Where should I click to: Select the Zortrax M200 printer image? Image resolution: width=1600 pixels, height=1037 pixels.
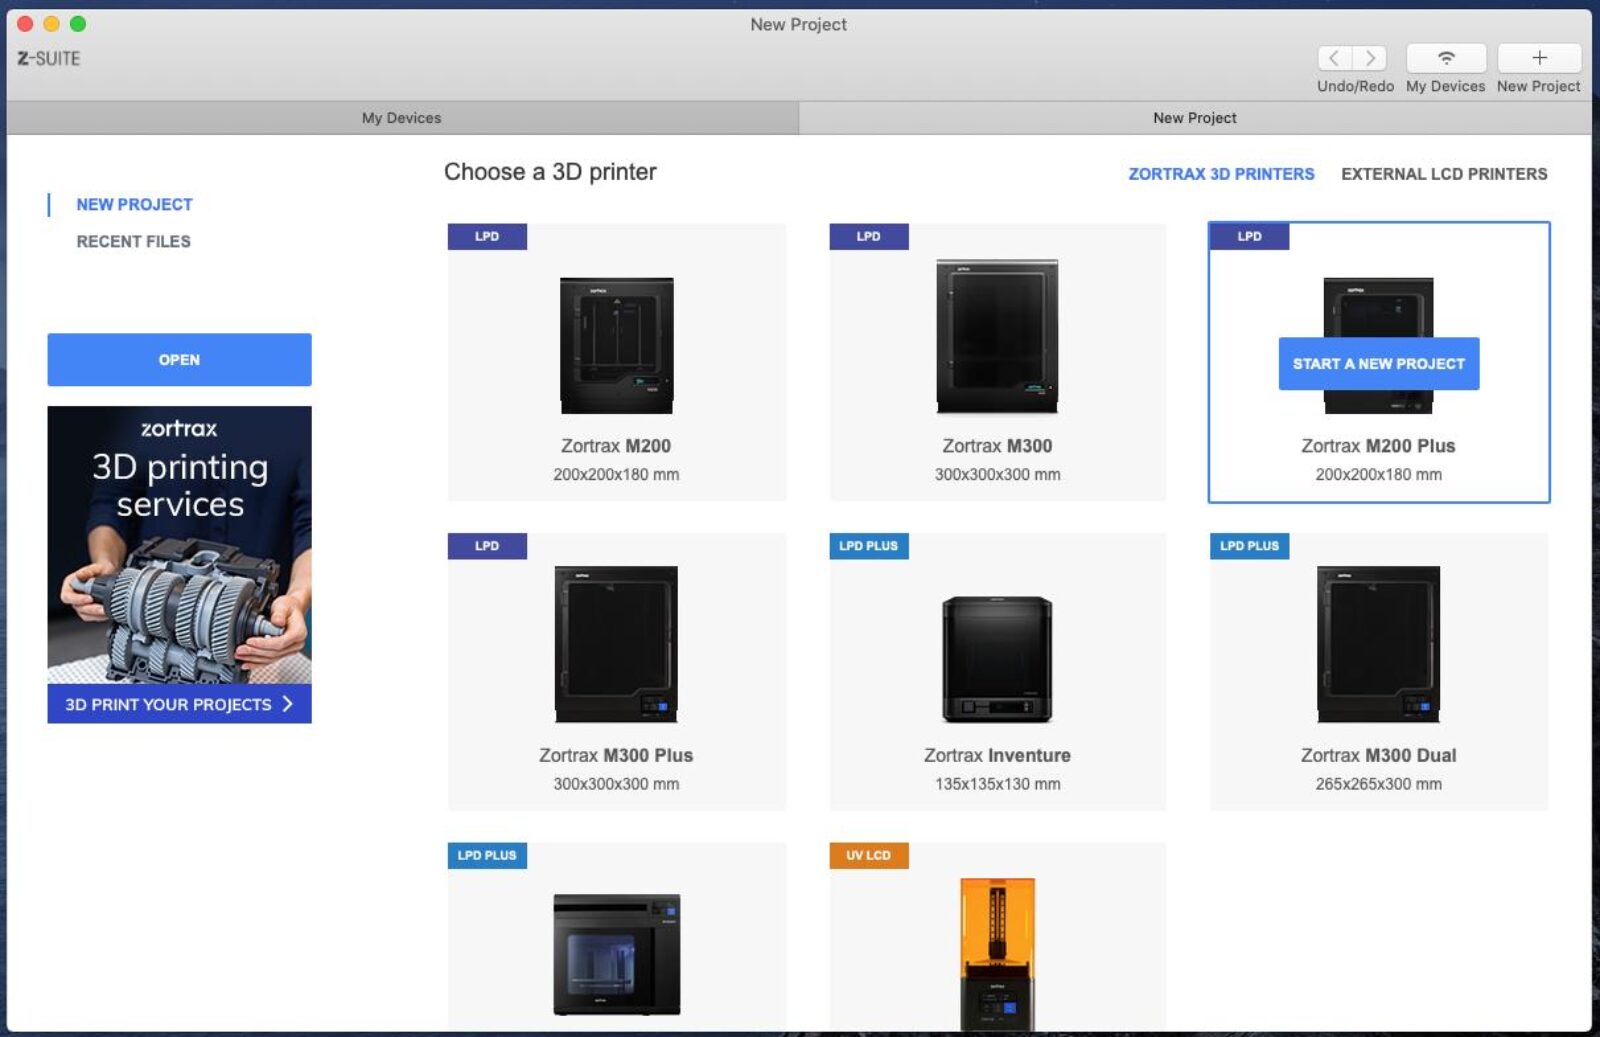[x=616, y=346]
